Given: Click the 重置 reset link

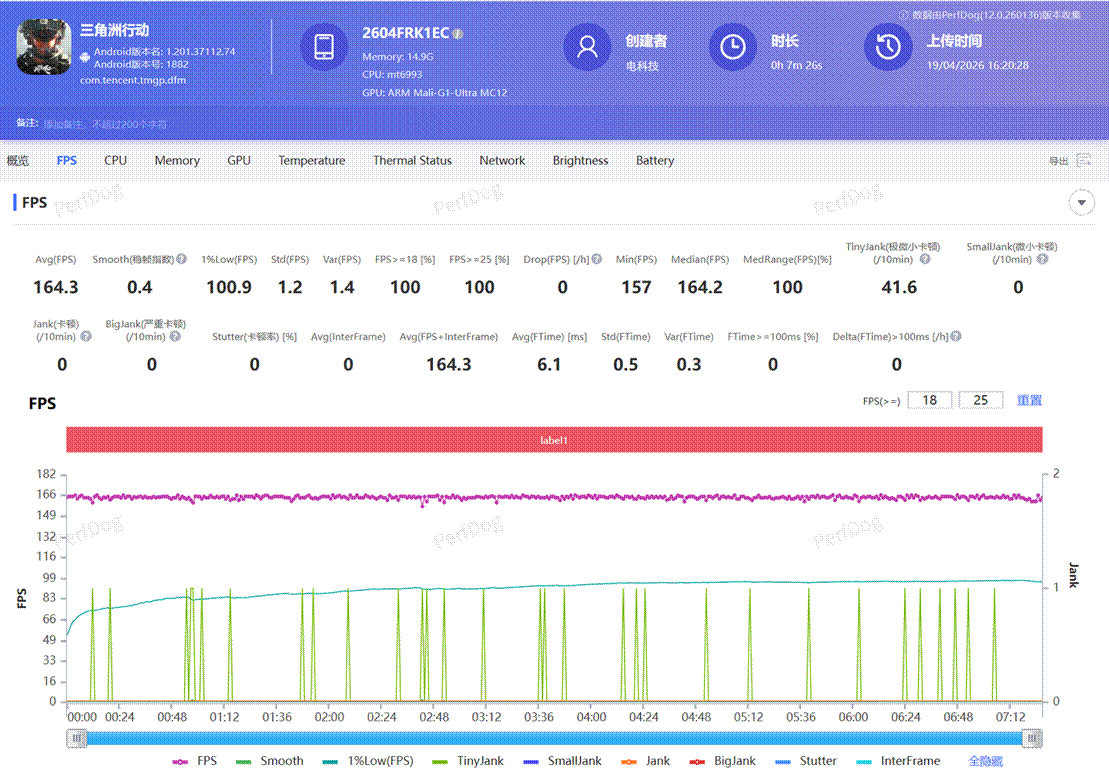Looking at the screenshot, I should [1029, 400].
